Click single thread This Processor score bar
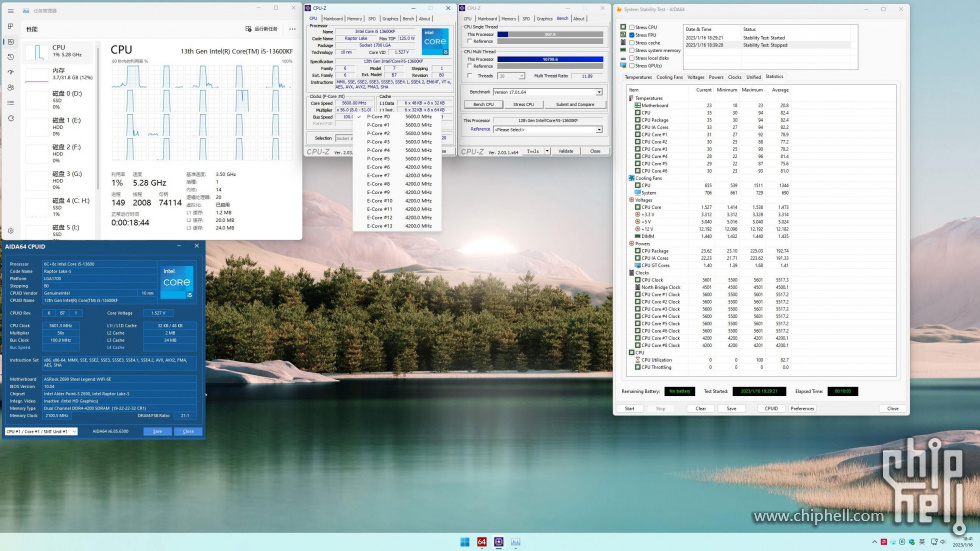980x551 pixels. [x=550, y=34]
